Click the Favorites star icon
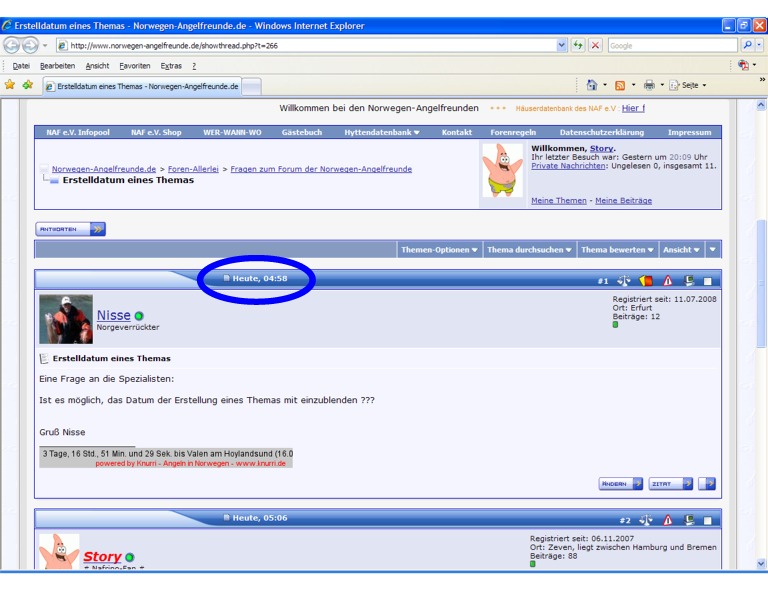The image size is (768, 591). click(10, 86)
